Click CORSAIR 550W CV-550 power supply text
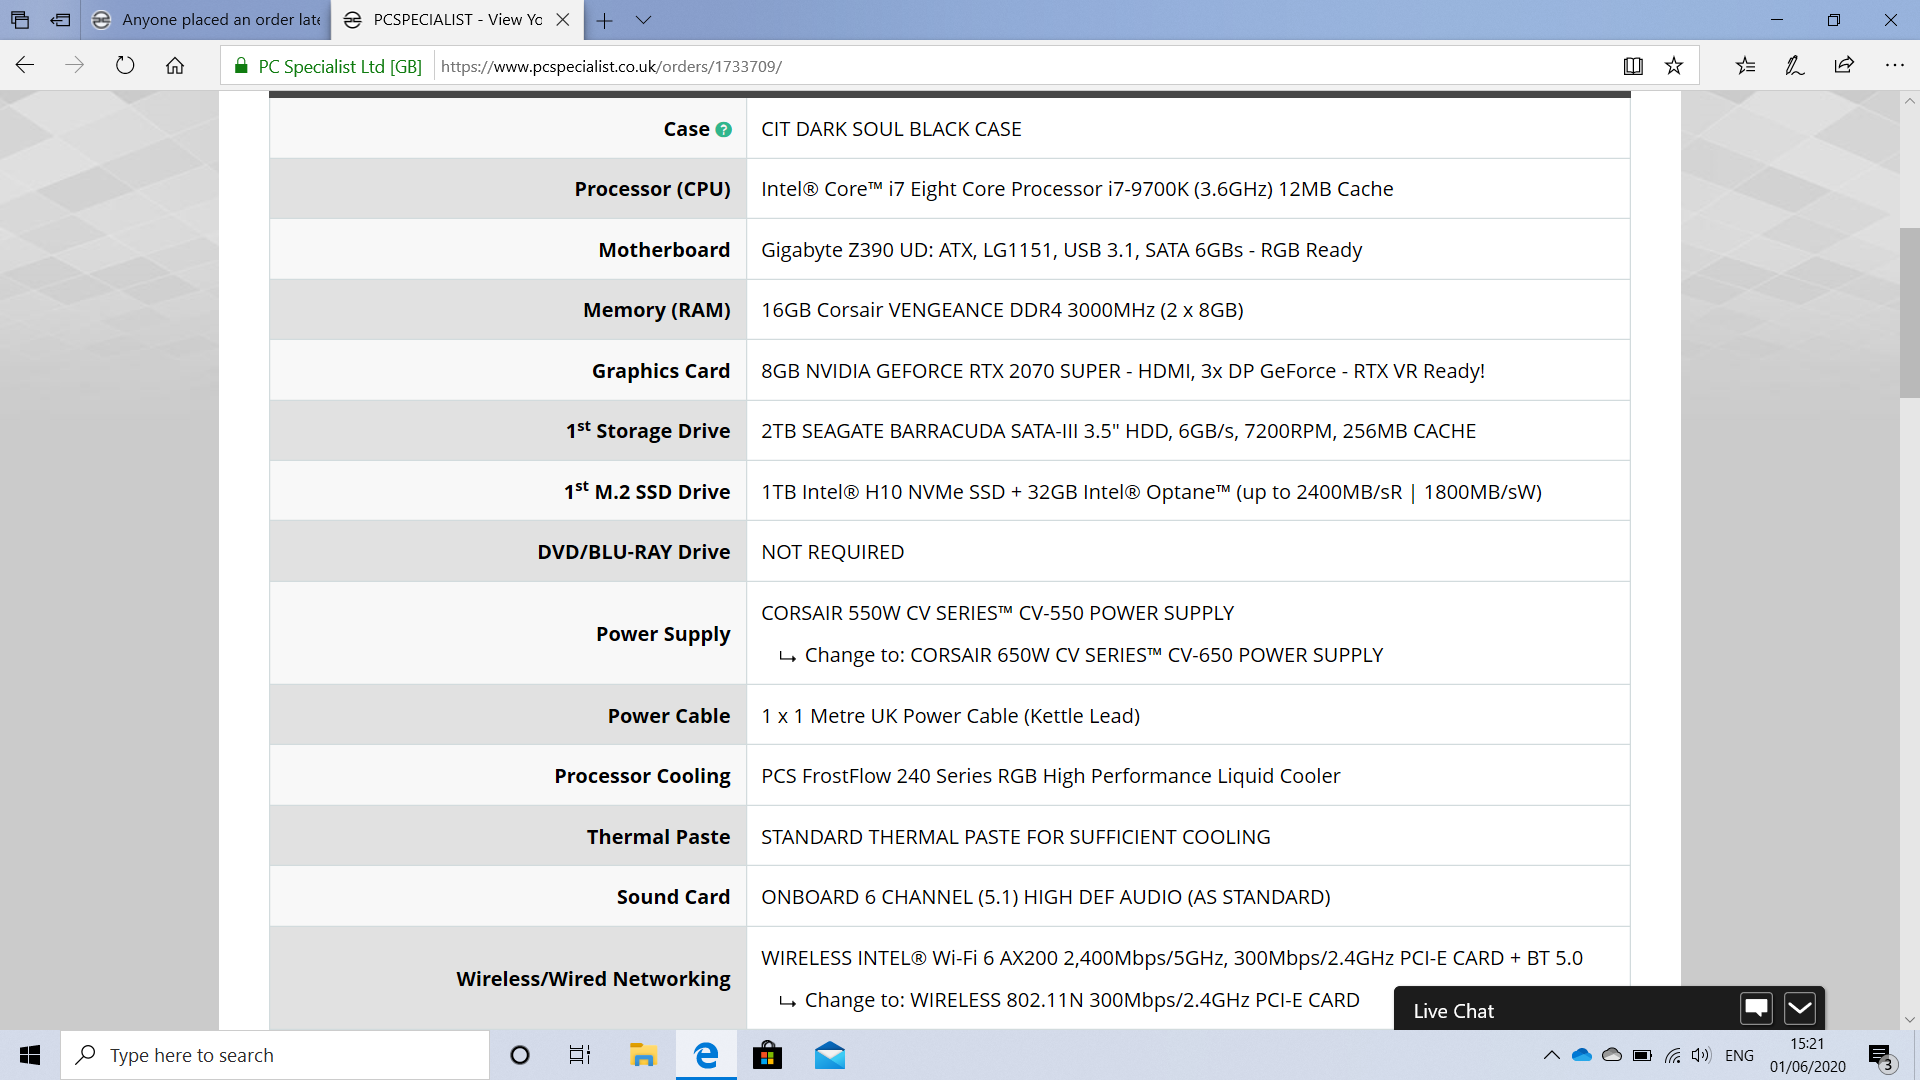Screen dimensions: 1920x1080 tap(997, 613)
